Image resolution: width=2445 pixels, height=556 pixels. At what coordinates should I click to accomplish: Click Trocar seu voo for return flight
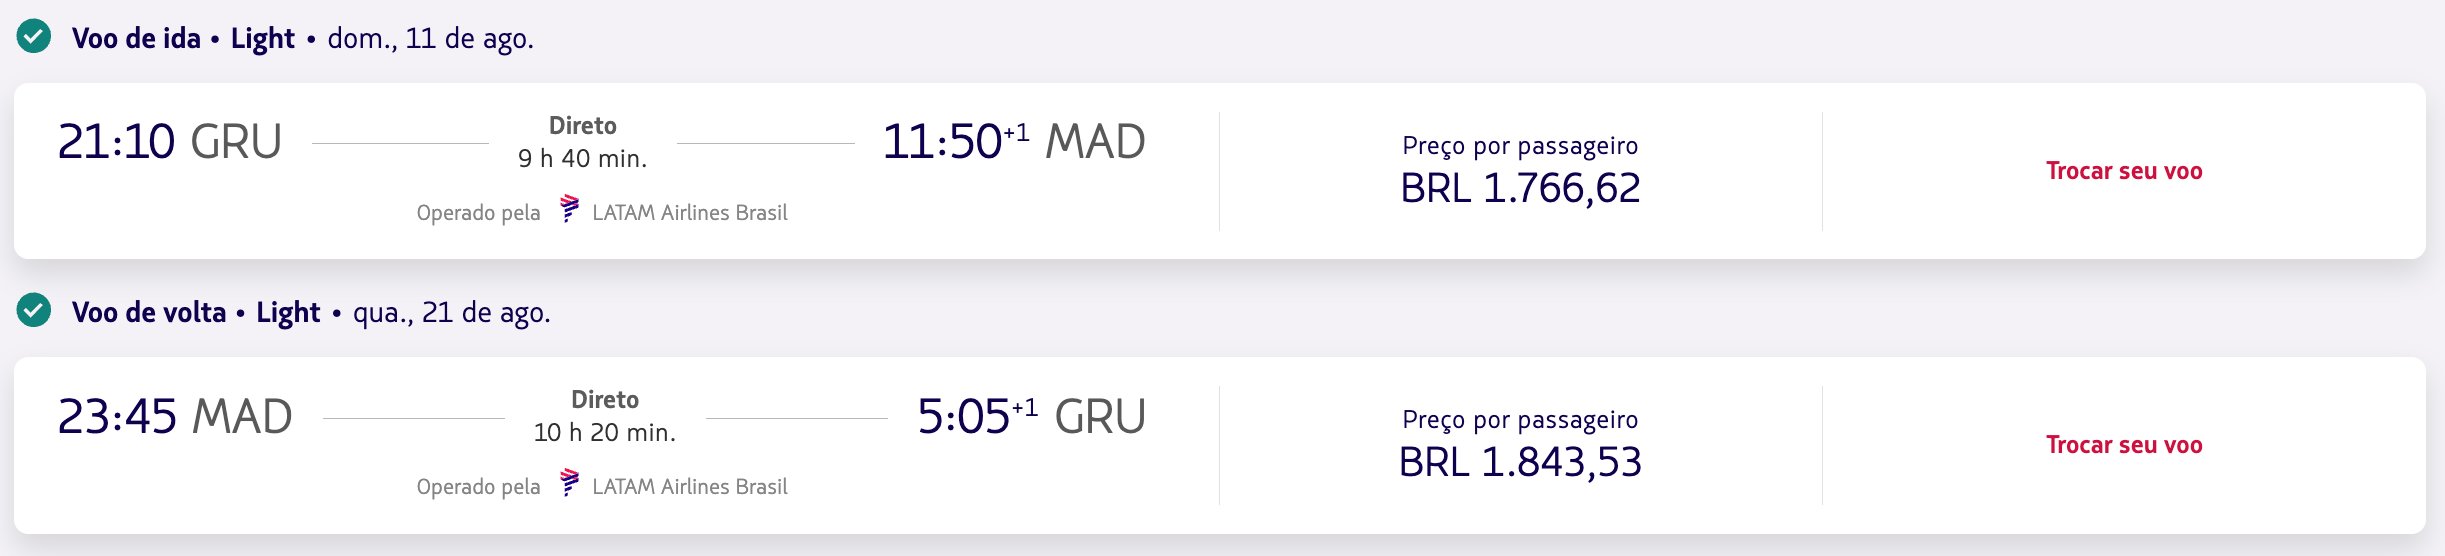2124,445
